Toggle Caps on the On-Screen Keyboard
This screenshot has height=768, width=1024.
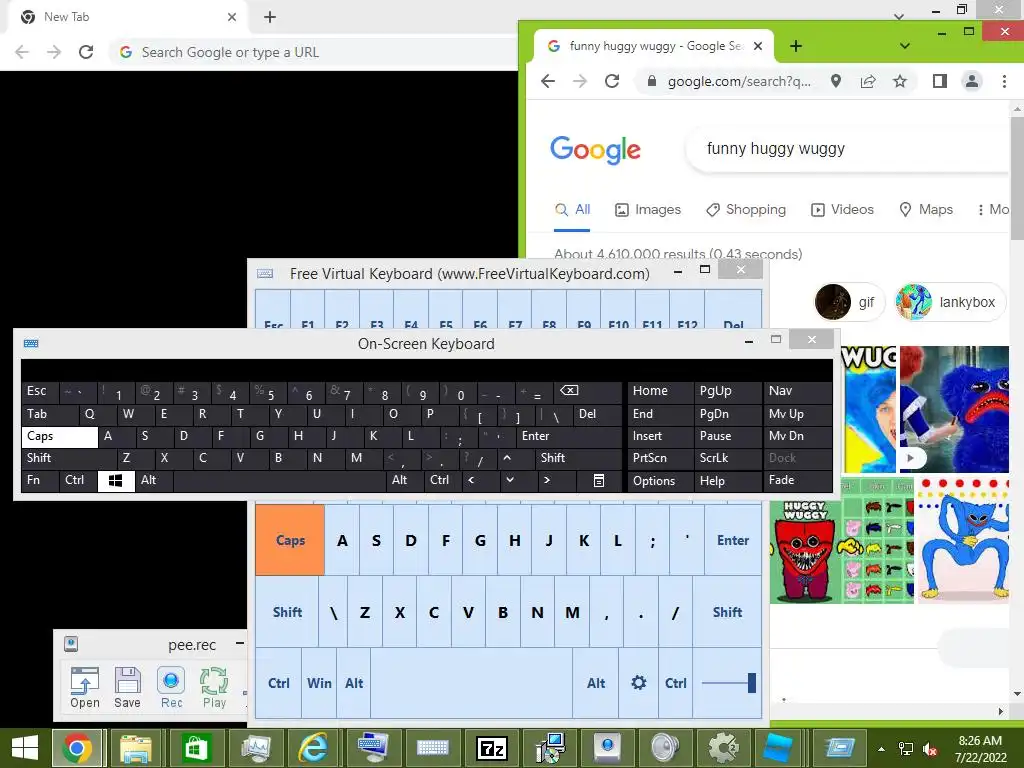coord(59,436)
